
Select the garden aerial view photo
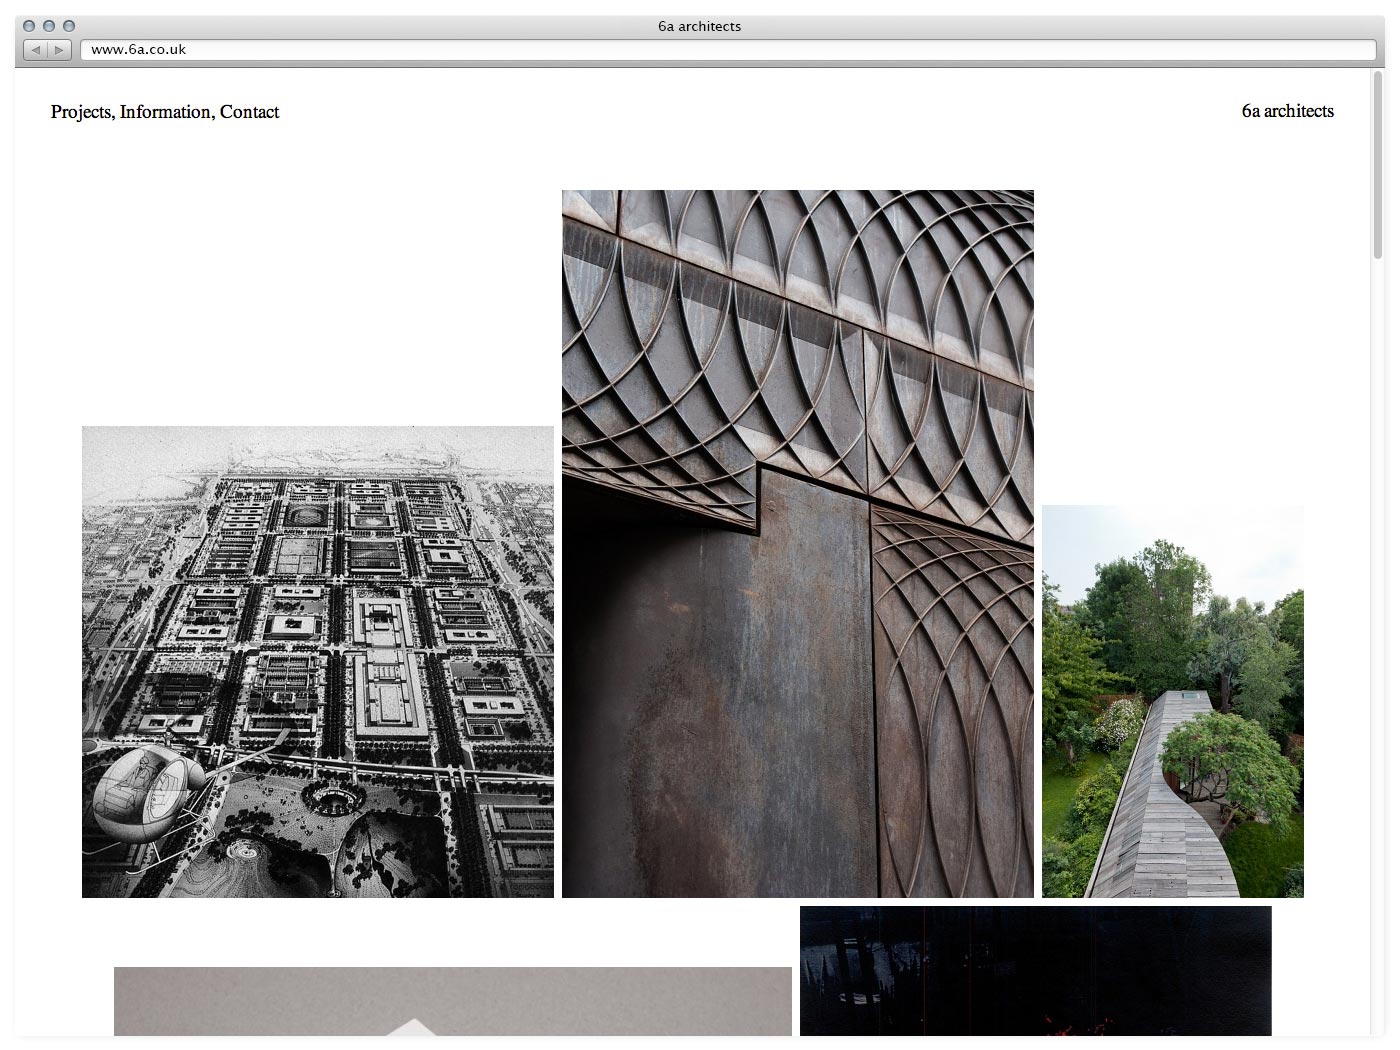(1172, 701)
